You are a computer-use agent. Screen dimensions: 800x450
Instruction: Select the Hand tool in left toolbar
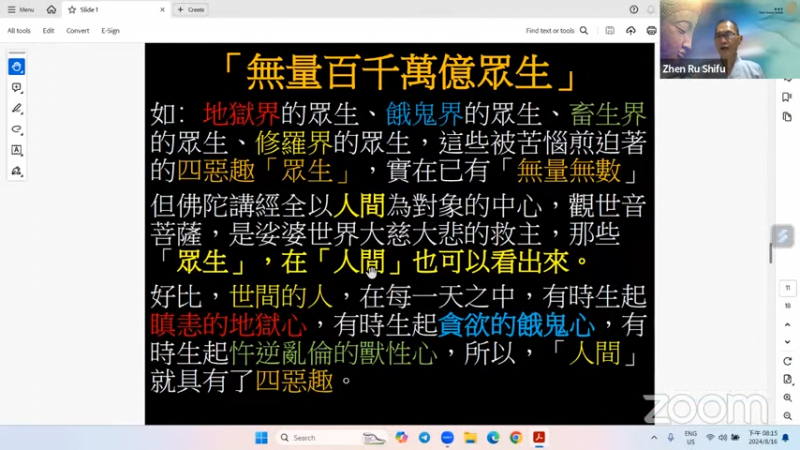tap(17, 67)
